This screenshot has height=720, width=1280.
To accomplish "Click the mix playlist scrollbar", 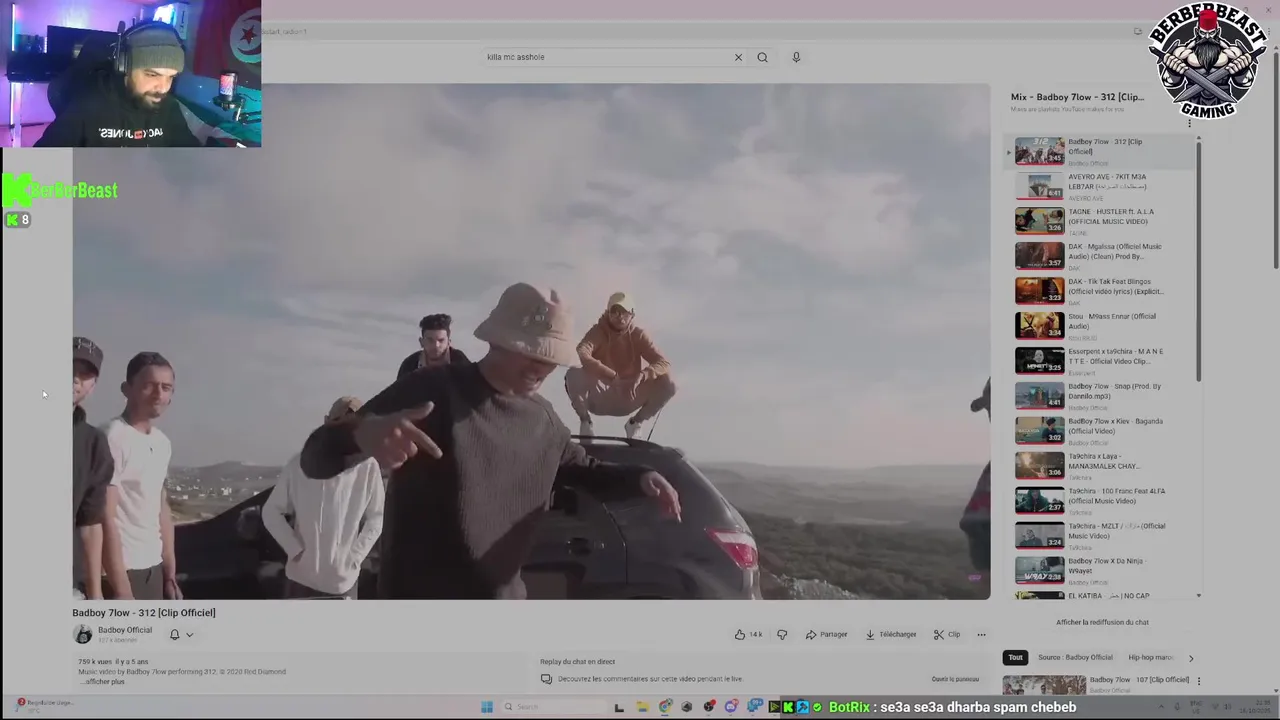I will coord(1198,260).
